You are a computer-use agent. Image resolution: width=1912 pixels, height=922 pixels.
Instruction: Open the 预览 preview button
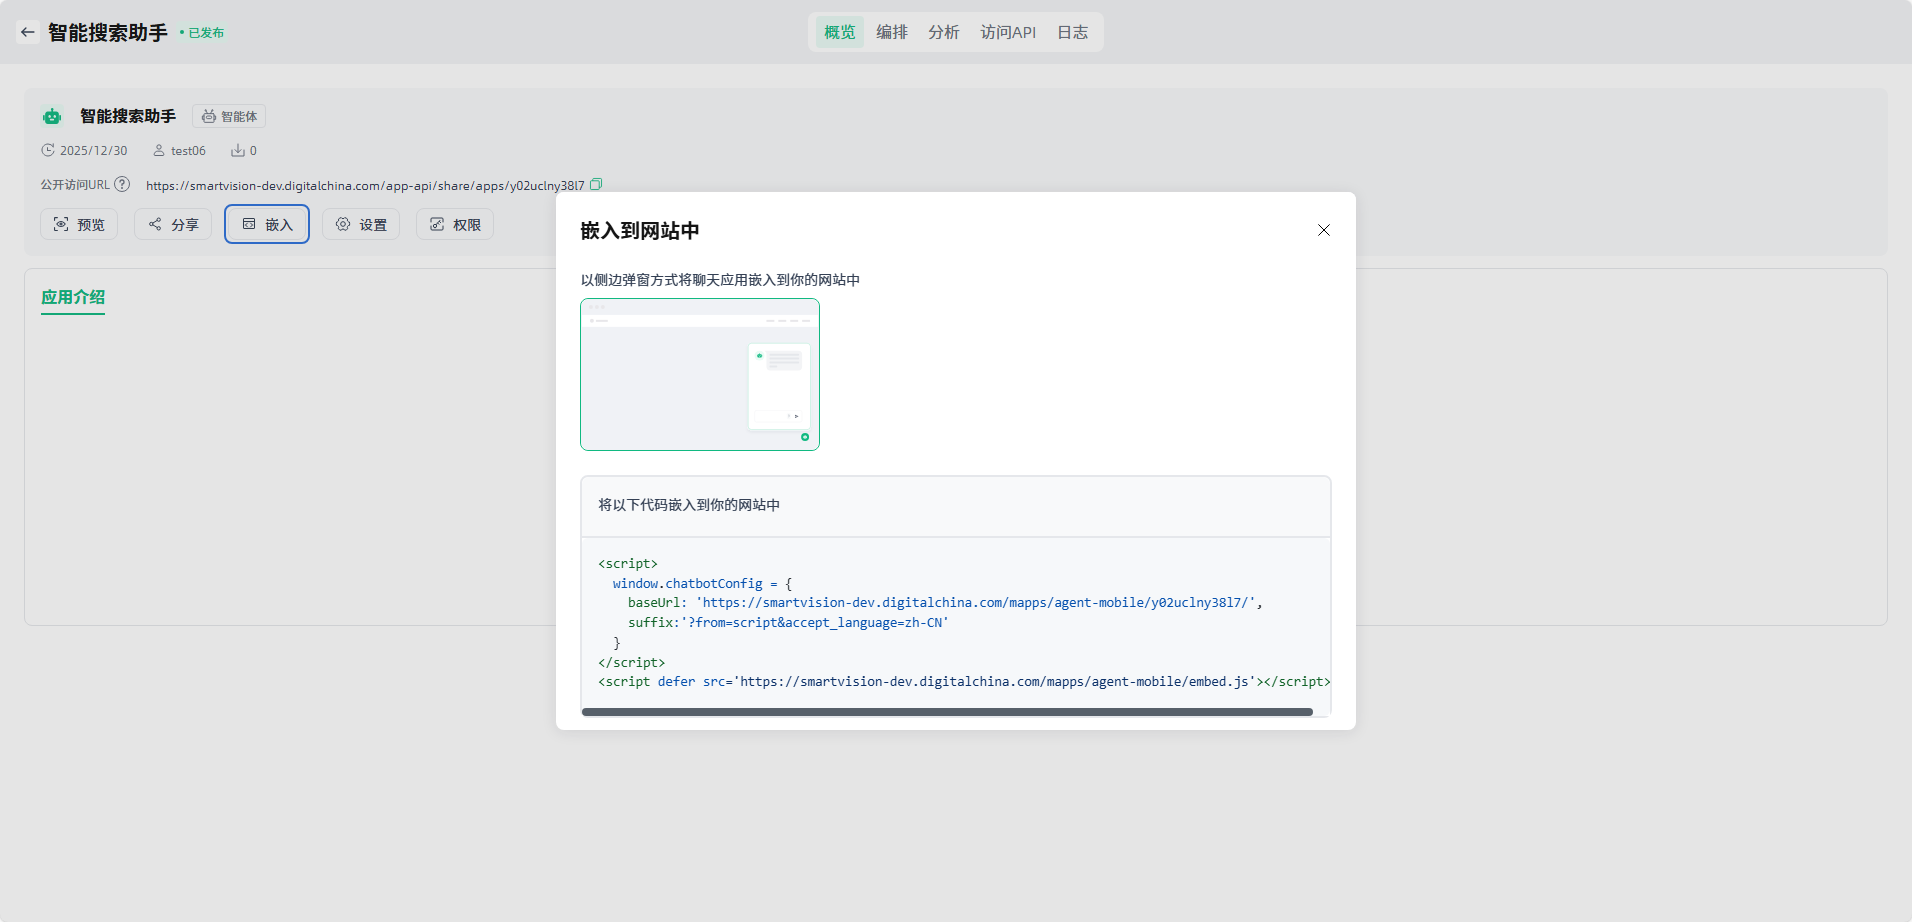pyautogui.click(x=79, y=224)
